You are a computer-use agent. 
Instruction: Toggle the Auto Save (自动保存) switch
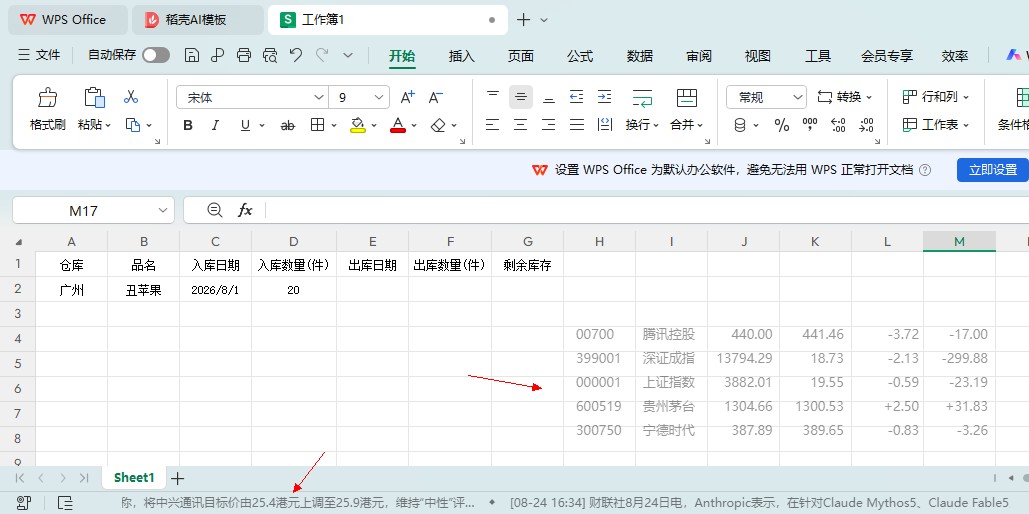pyautogui.click(x=156, y=55)
